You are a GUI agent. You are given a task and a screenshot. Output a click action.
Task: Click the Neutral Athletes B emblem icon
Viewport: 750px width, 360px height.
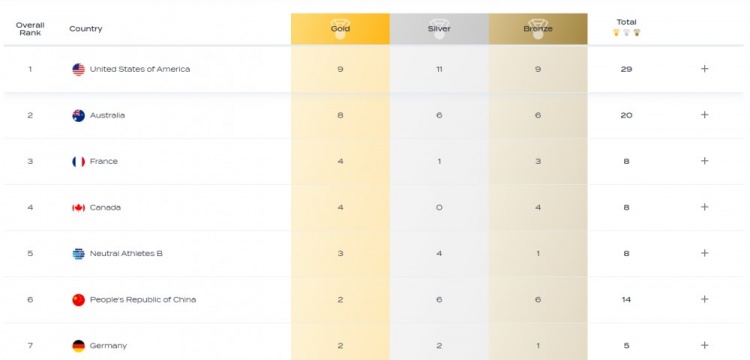[78, 254]
